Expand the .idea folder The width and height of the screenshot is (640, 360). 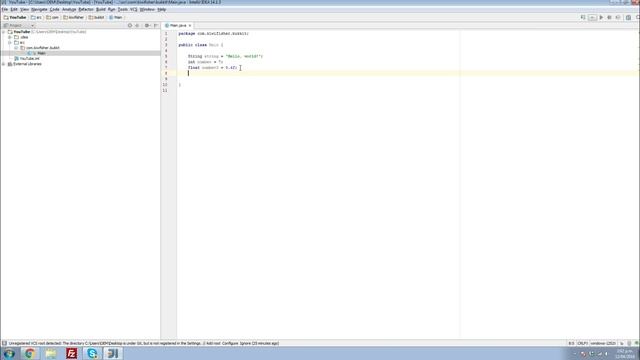10,37
